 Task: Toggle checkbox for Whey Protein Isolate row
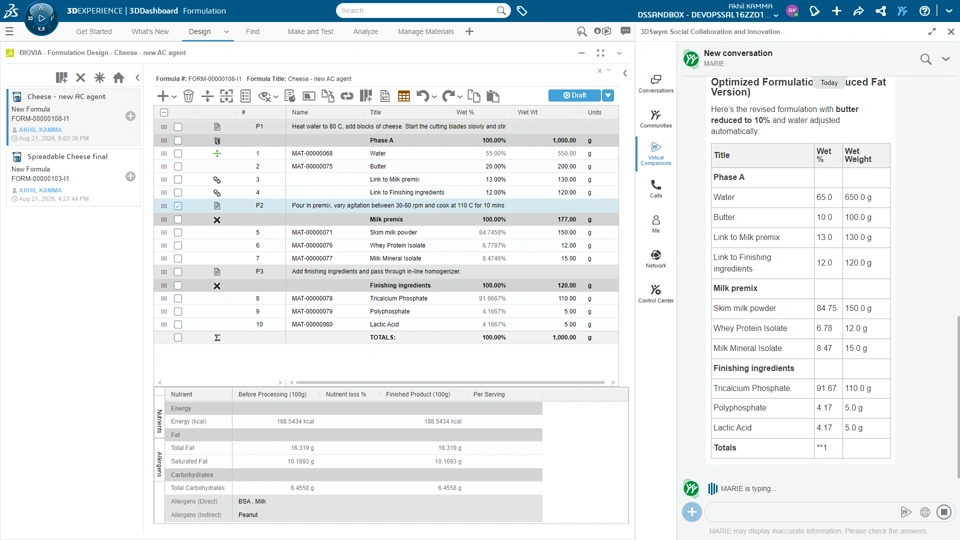pyautogui.click(x=178, y=246)
